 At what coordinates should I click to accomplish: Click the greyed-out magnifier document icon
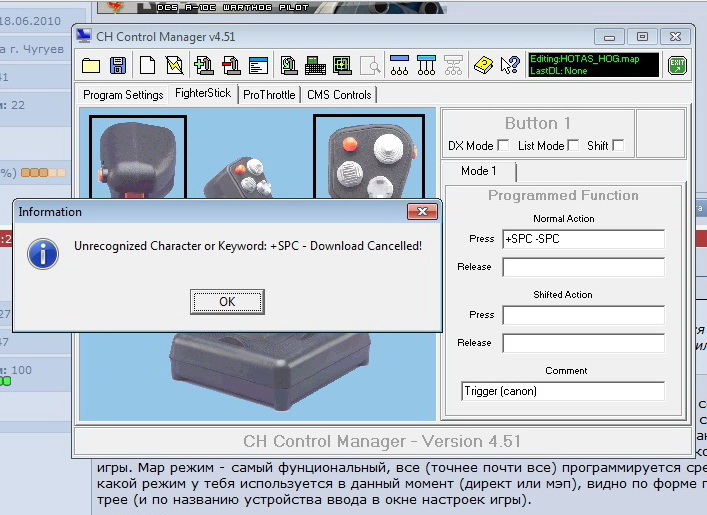coord(370,66)
